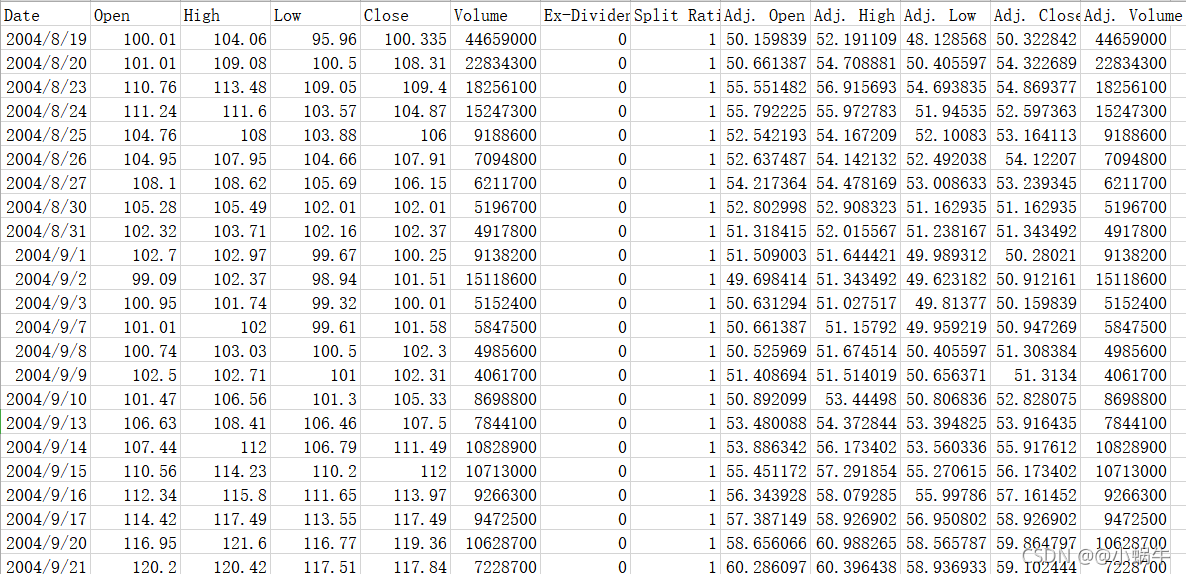Click the Adj. Low header cell
This screenshot has height=574, width=1186.
[x=946, y=15]
